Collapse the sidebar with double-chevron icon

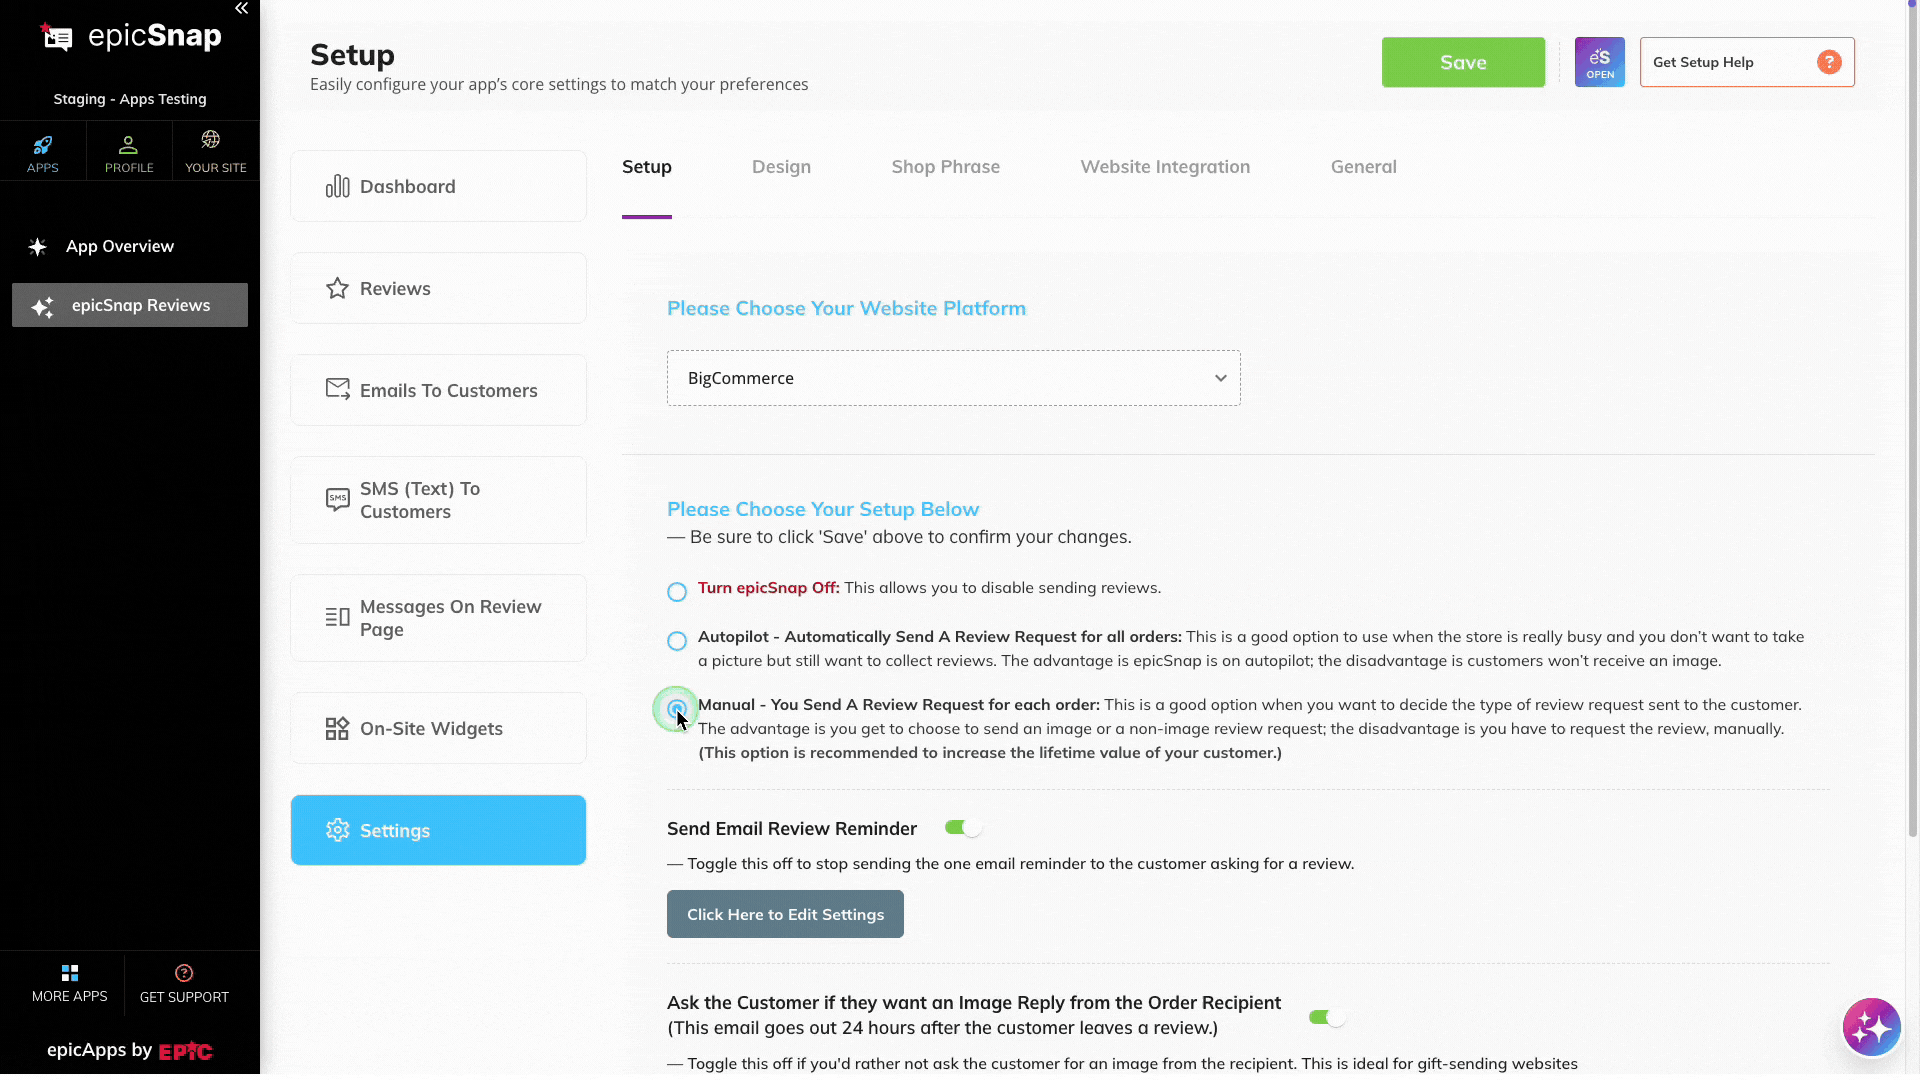point(241,9)
